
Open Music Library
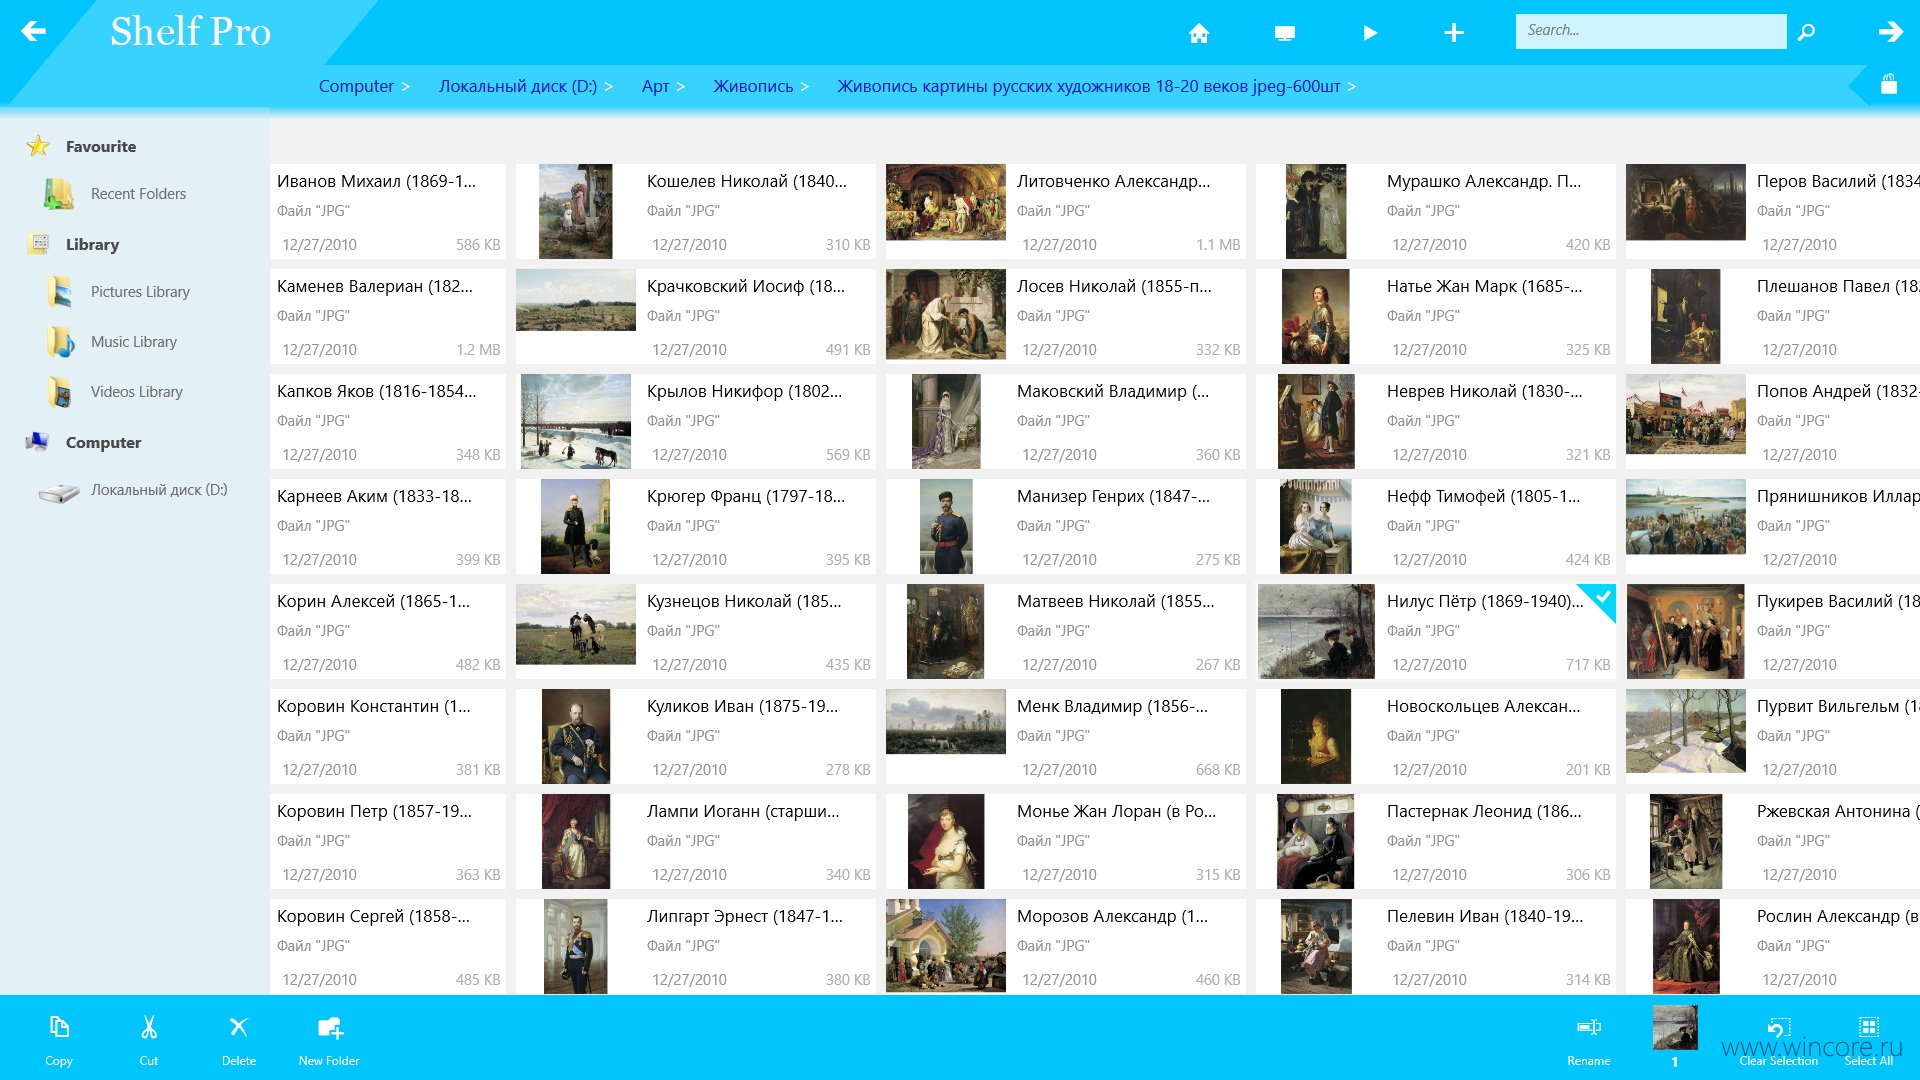(134, 342)
